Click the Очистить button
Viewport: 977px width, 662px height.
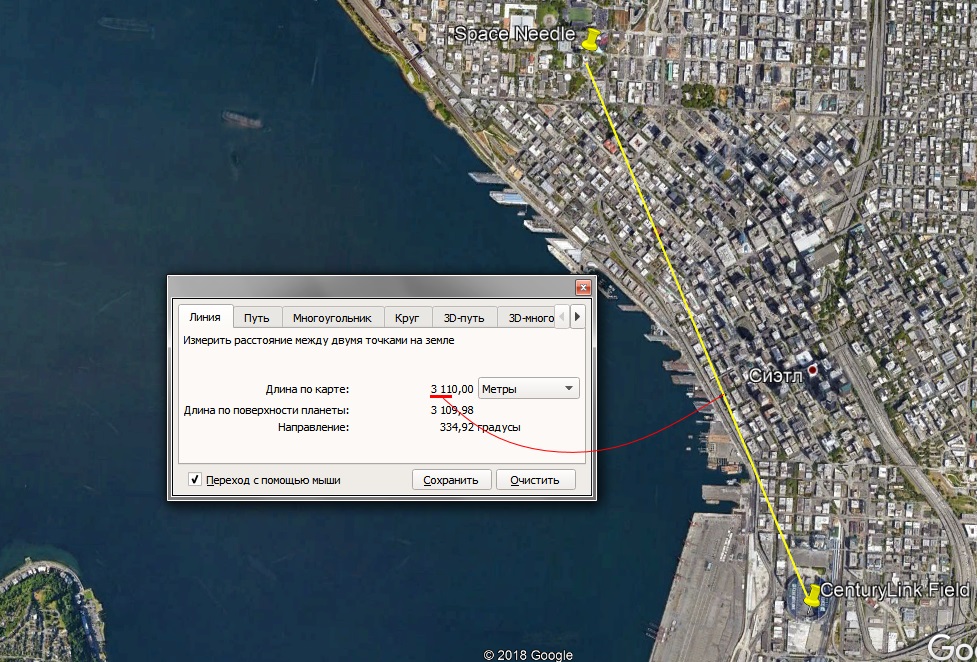click(x=535, y=480)
